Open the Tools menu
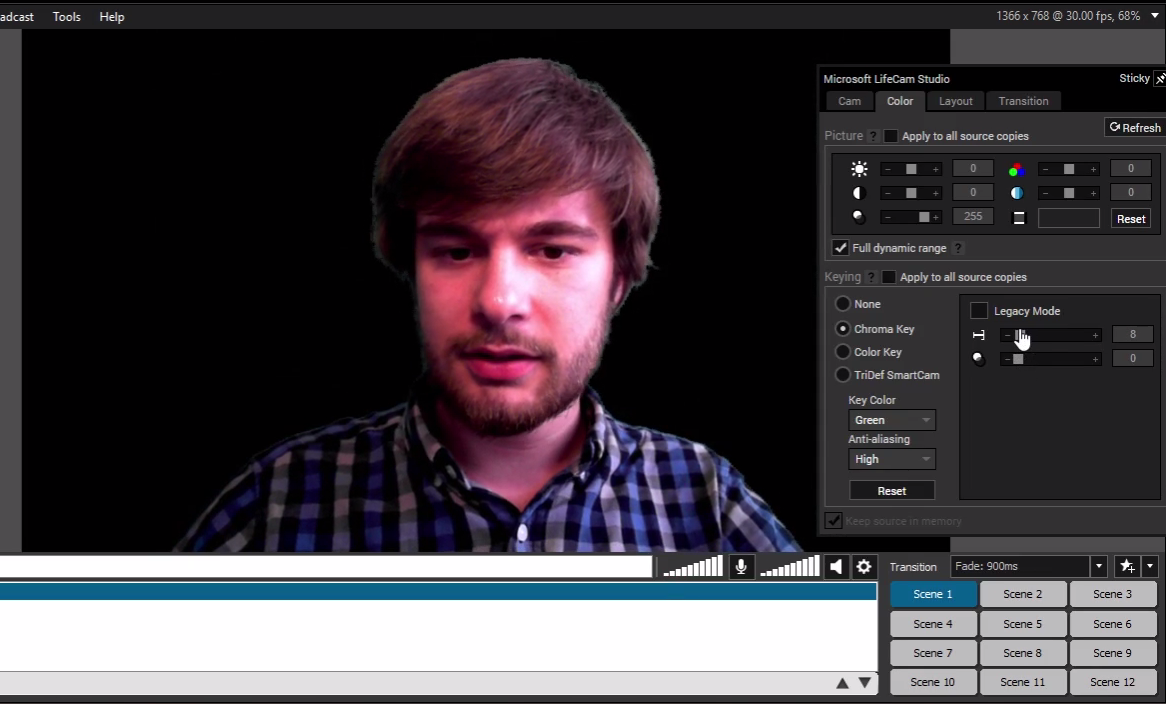Viewport: 1166px width, 704px height. [x=66, y=16]
